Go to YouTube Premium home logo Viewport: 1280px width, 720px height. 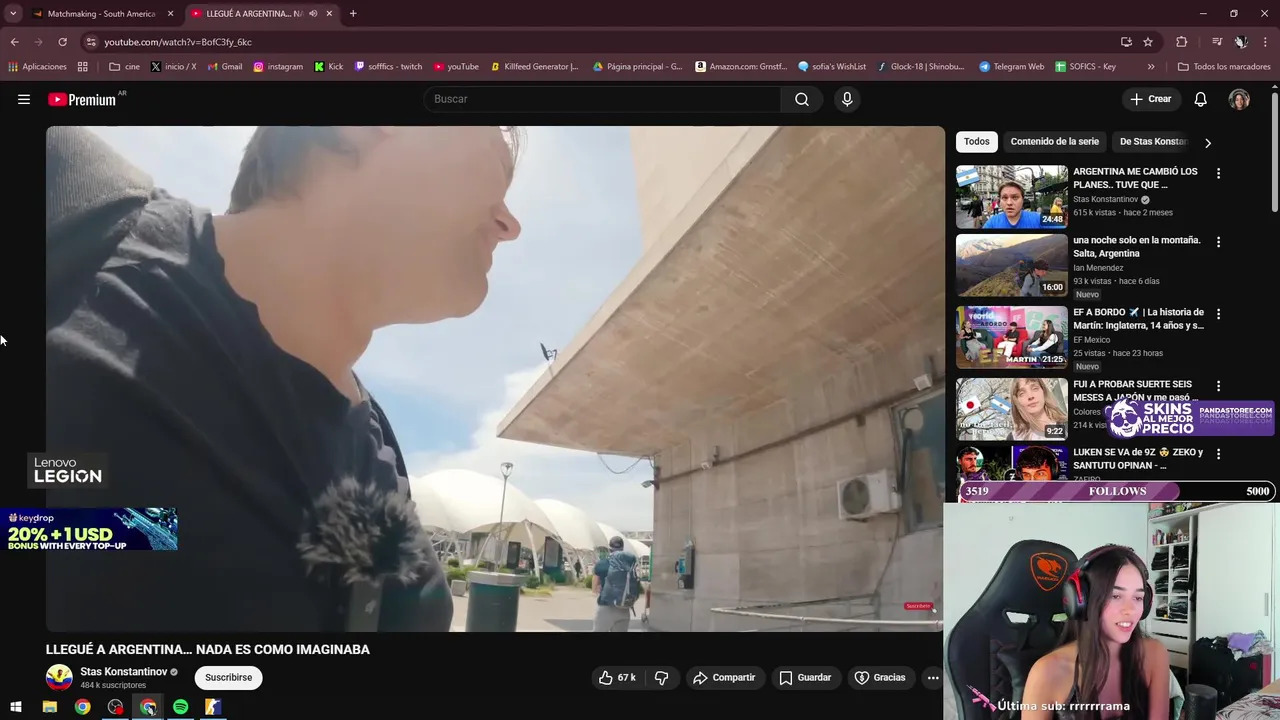pyautogui.click(x=82, y=99)
